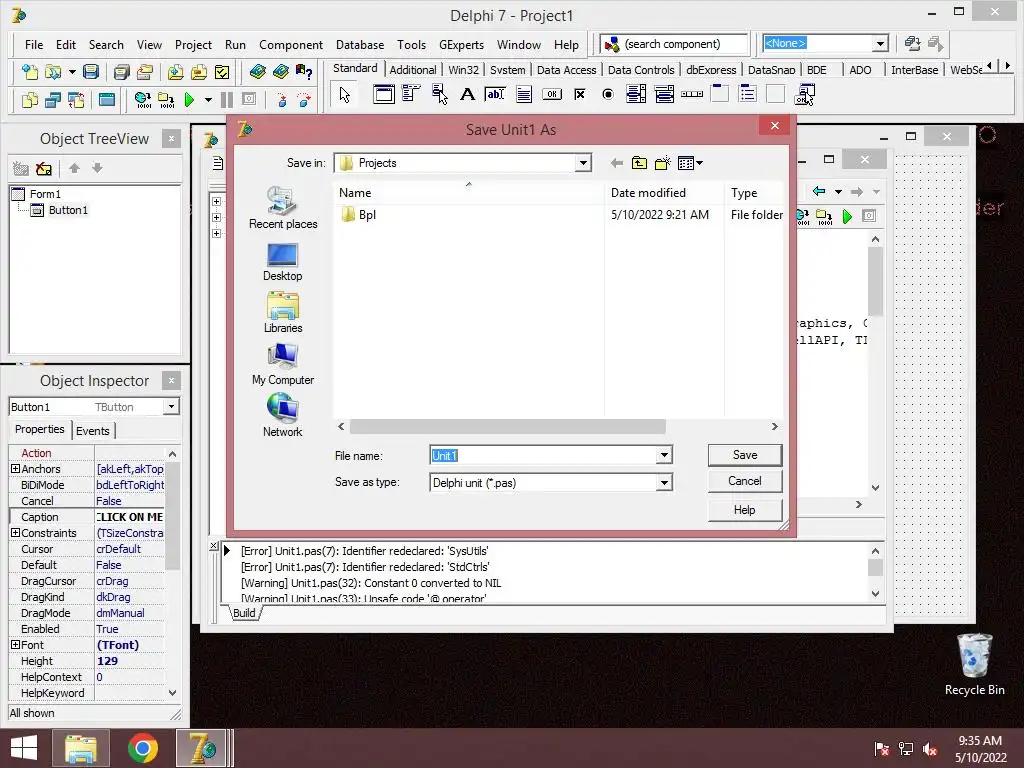The image size is (1024, 768).
Task: Open the View Menu icon in dialog
Action: coord(690,163)
